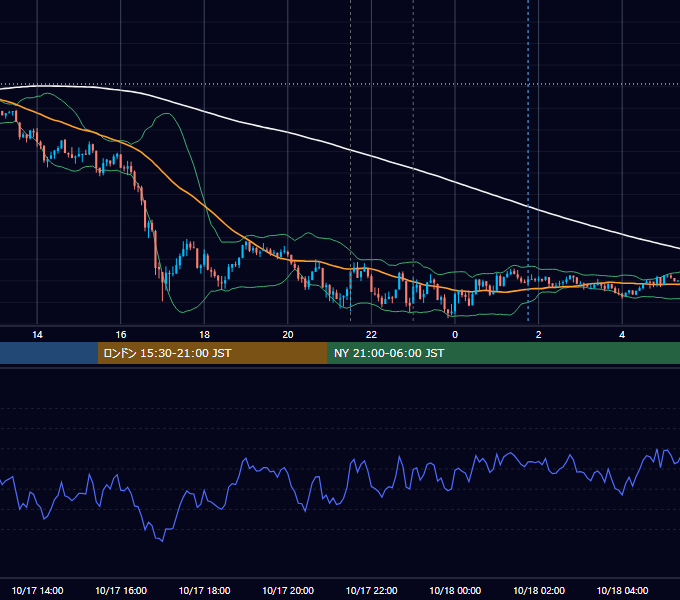Select the ロンドン 15:30-21:00 JST session bar
680x600 pixels.
coord(212,353)
